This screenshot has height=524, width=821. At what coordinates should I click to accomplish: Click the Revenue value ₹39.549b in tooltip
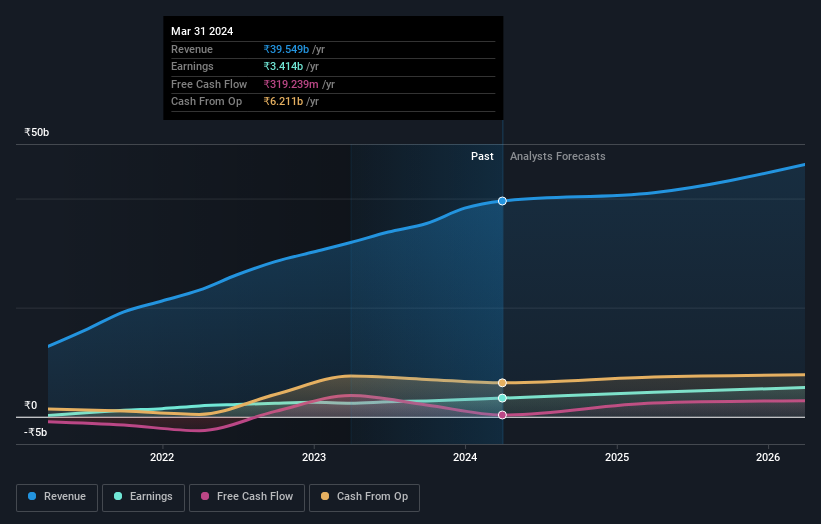coord(286,49)
